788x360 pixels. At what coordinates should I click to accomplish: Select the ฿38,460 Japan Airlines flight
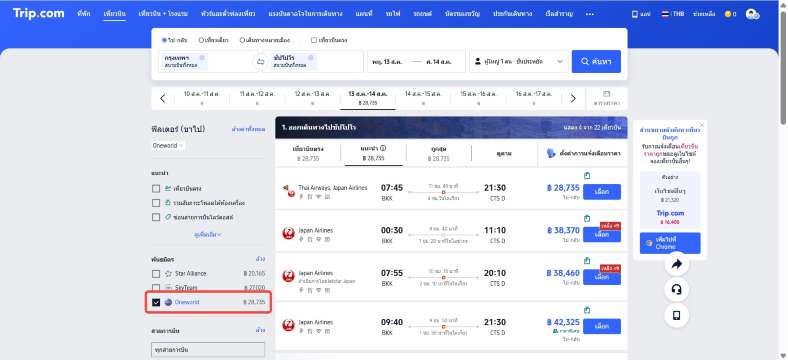coord(602,277)
